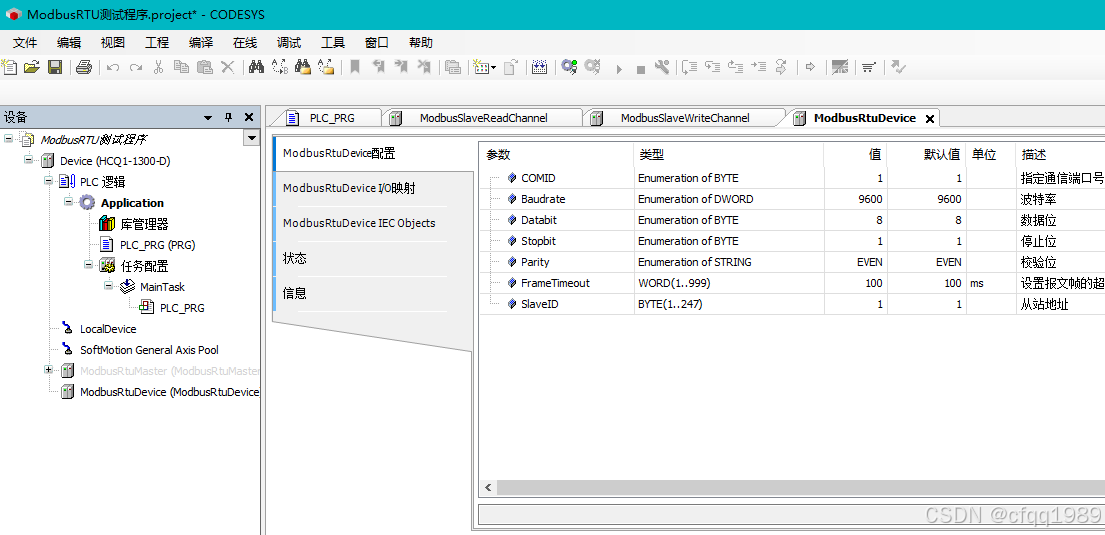Click the flag localization toggle icon

pos(839,68)
